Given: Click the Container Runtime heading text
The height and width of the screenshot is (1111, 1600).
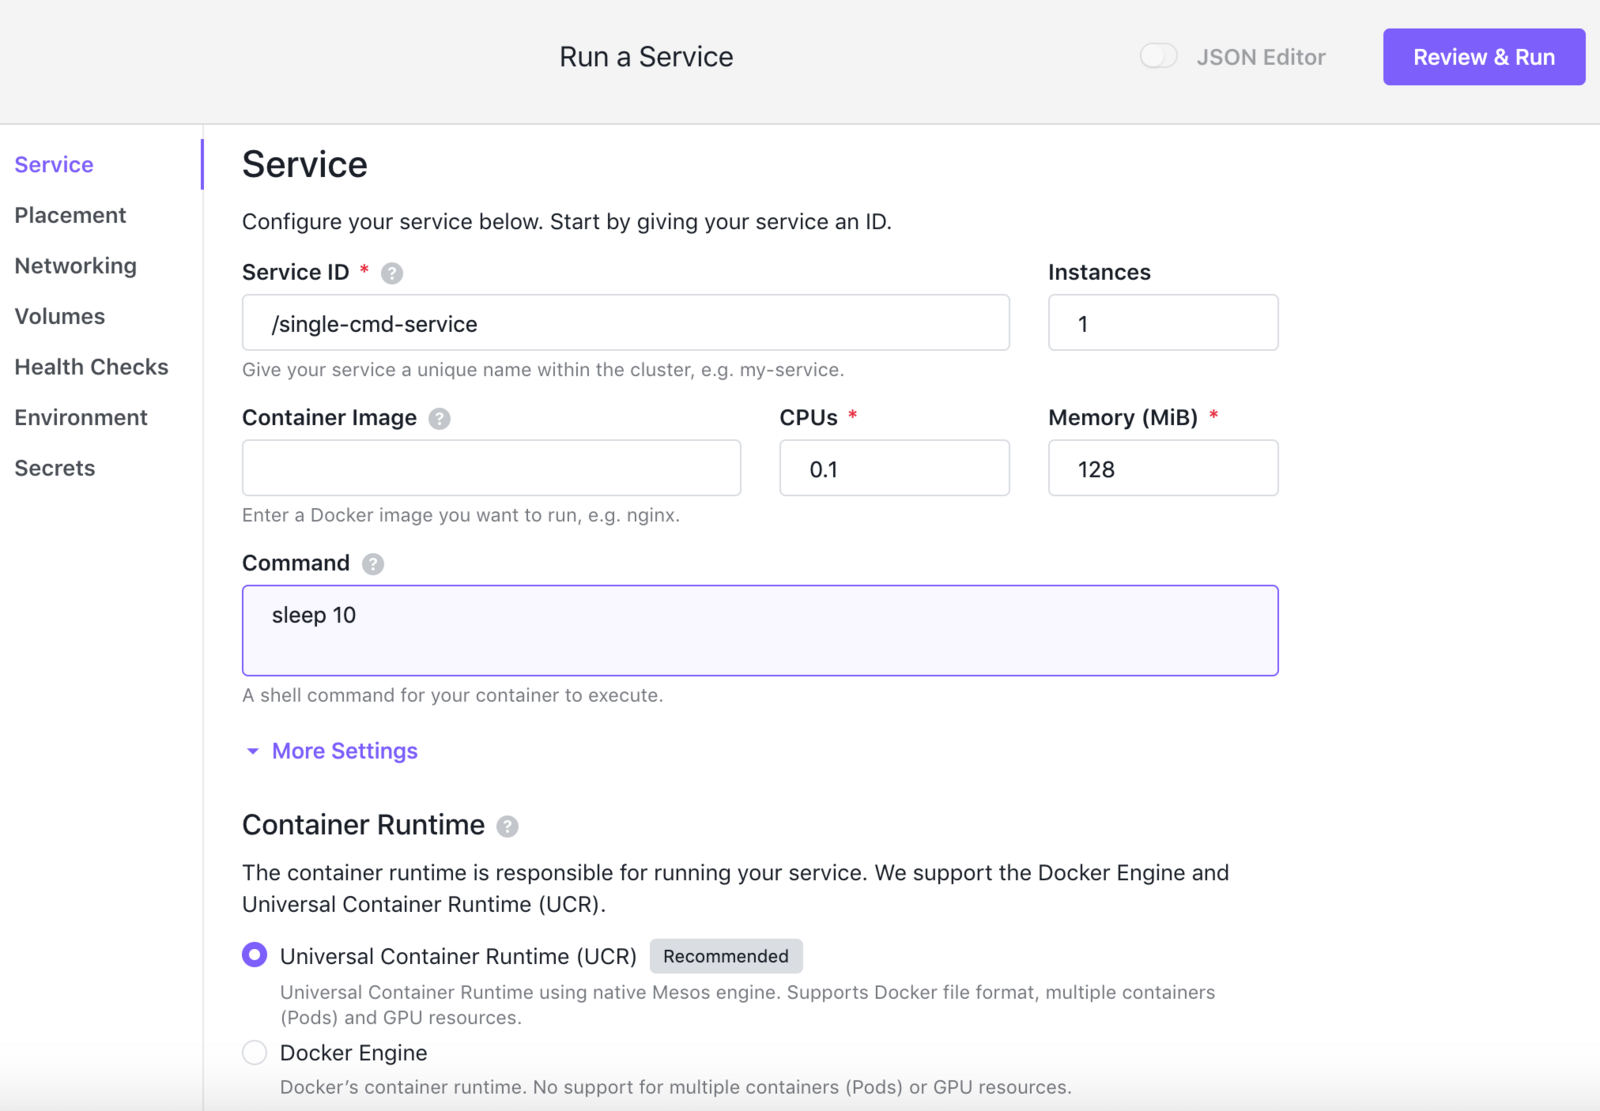Looking at the screenshot, I should 363,825.
